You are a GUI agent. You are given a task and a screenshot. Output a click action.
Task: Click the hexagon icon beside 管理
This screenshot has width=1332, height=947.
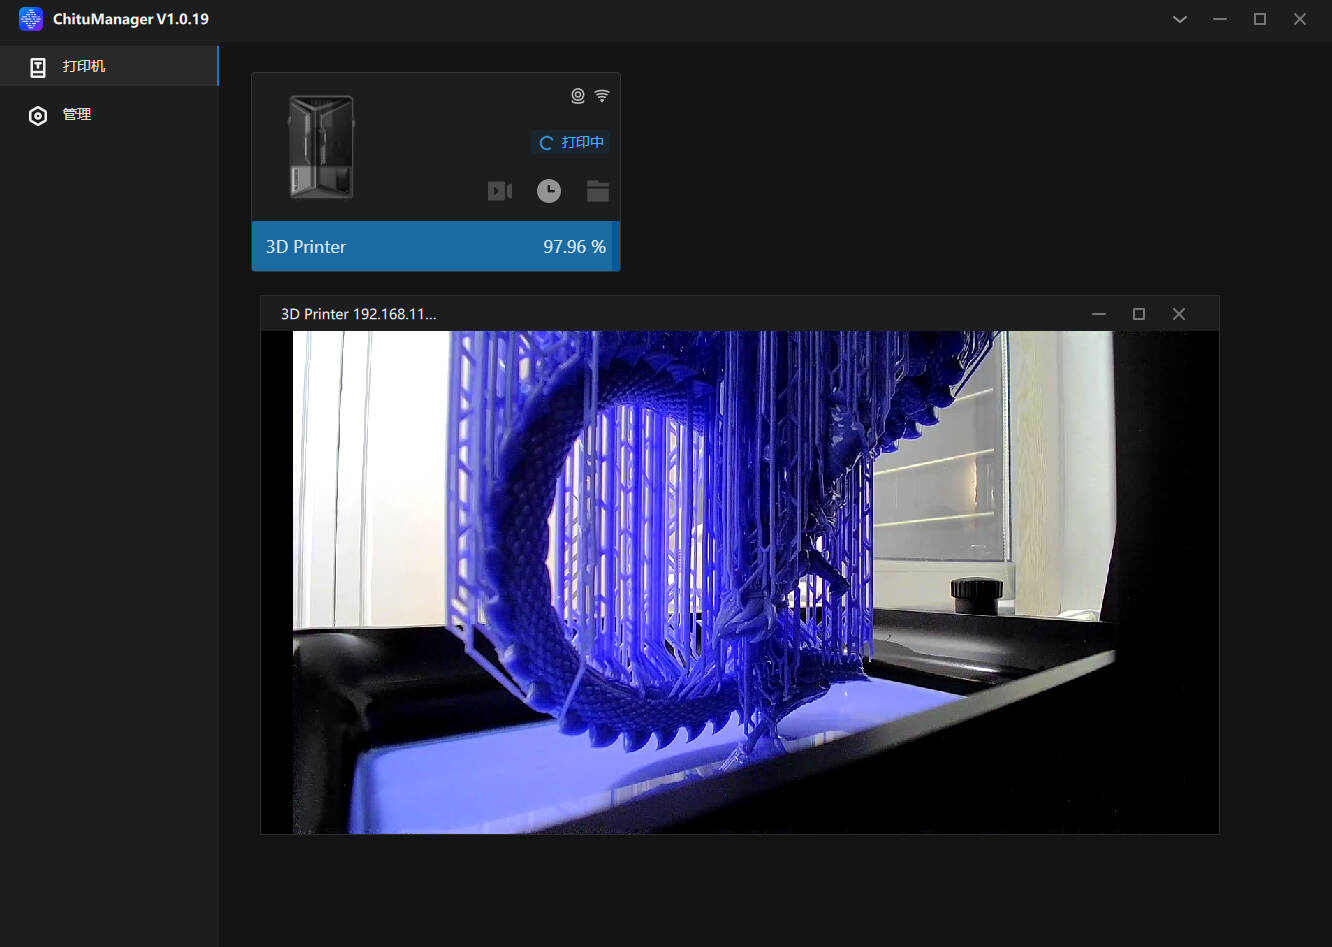[x=38, y=116]
